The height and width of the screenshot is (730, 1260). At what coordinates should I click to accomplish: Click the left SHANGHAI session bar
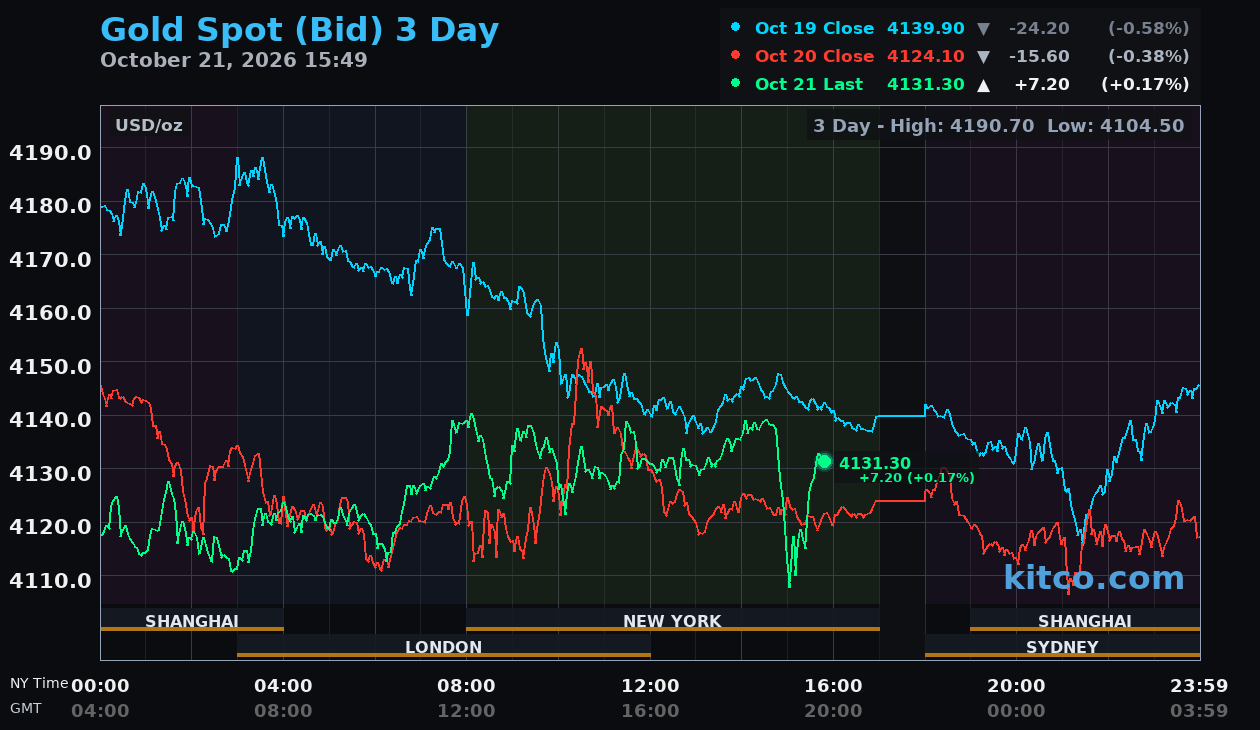pos(192,620)
